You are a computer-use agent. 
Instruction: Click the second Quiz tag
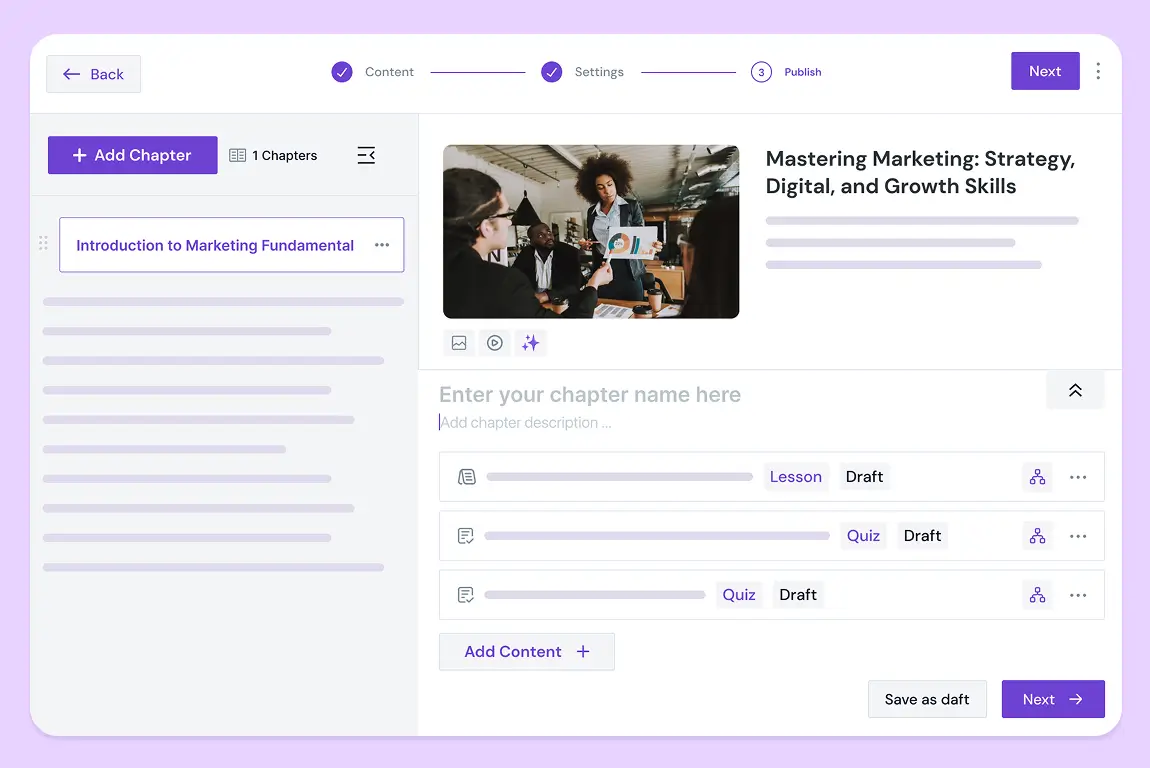click(739, 595)
